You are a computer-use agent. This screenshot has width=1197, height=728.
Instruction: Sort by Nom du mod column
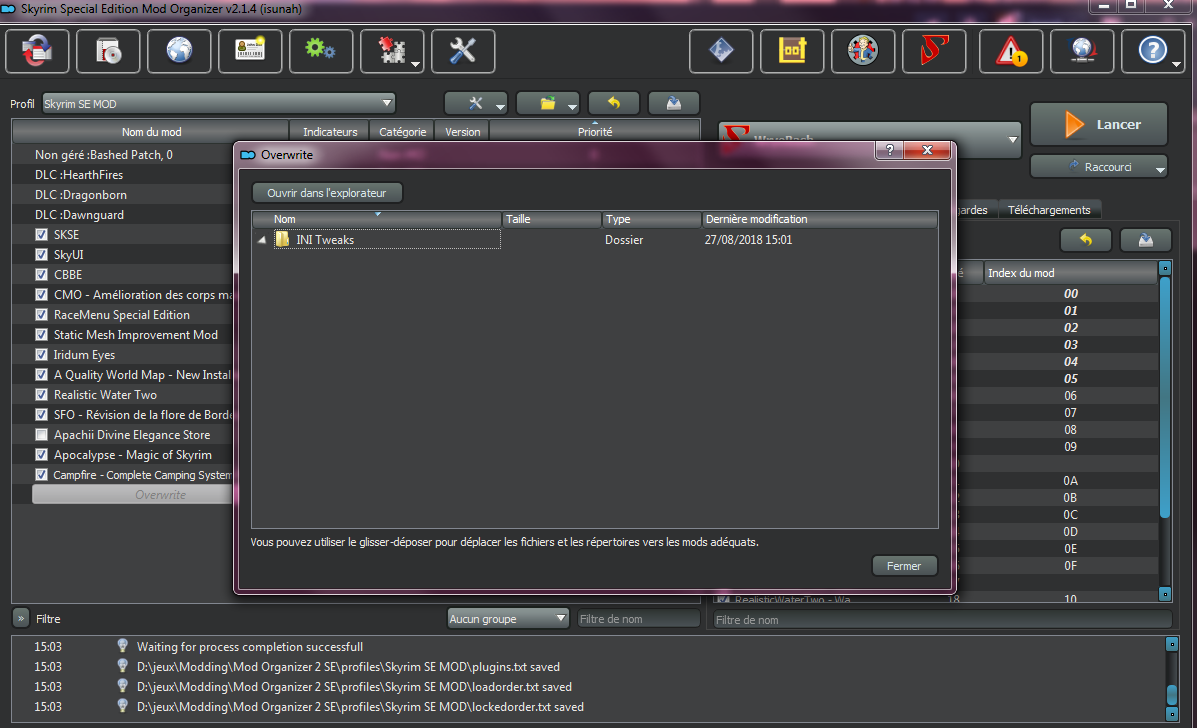[151, 131]
